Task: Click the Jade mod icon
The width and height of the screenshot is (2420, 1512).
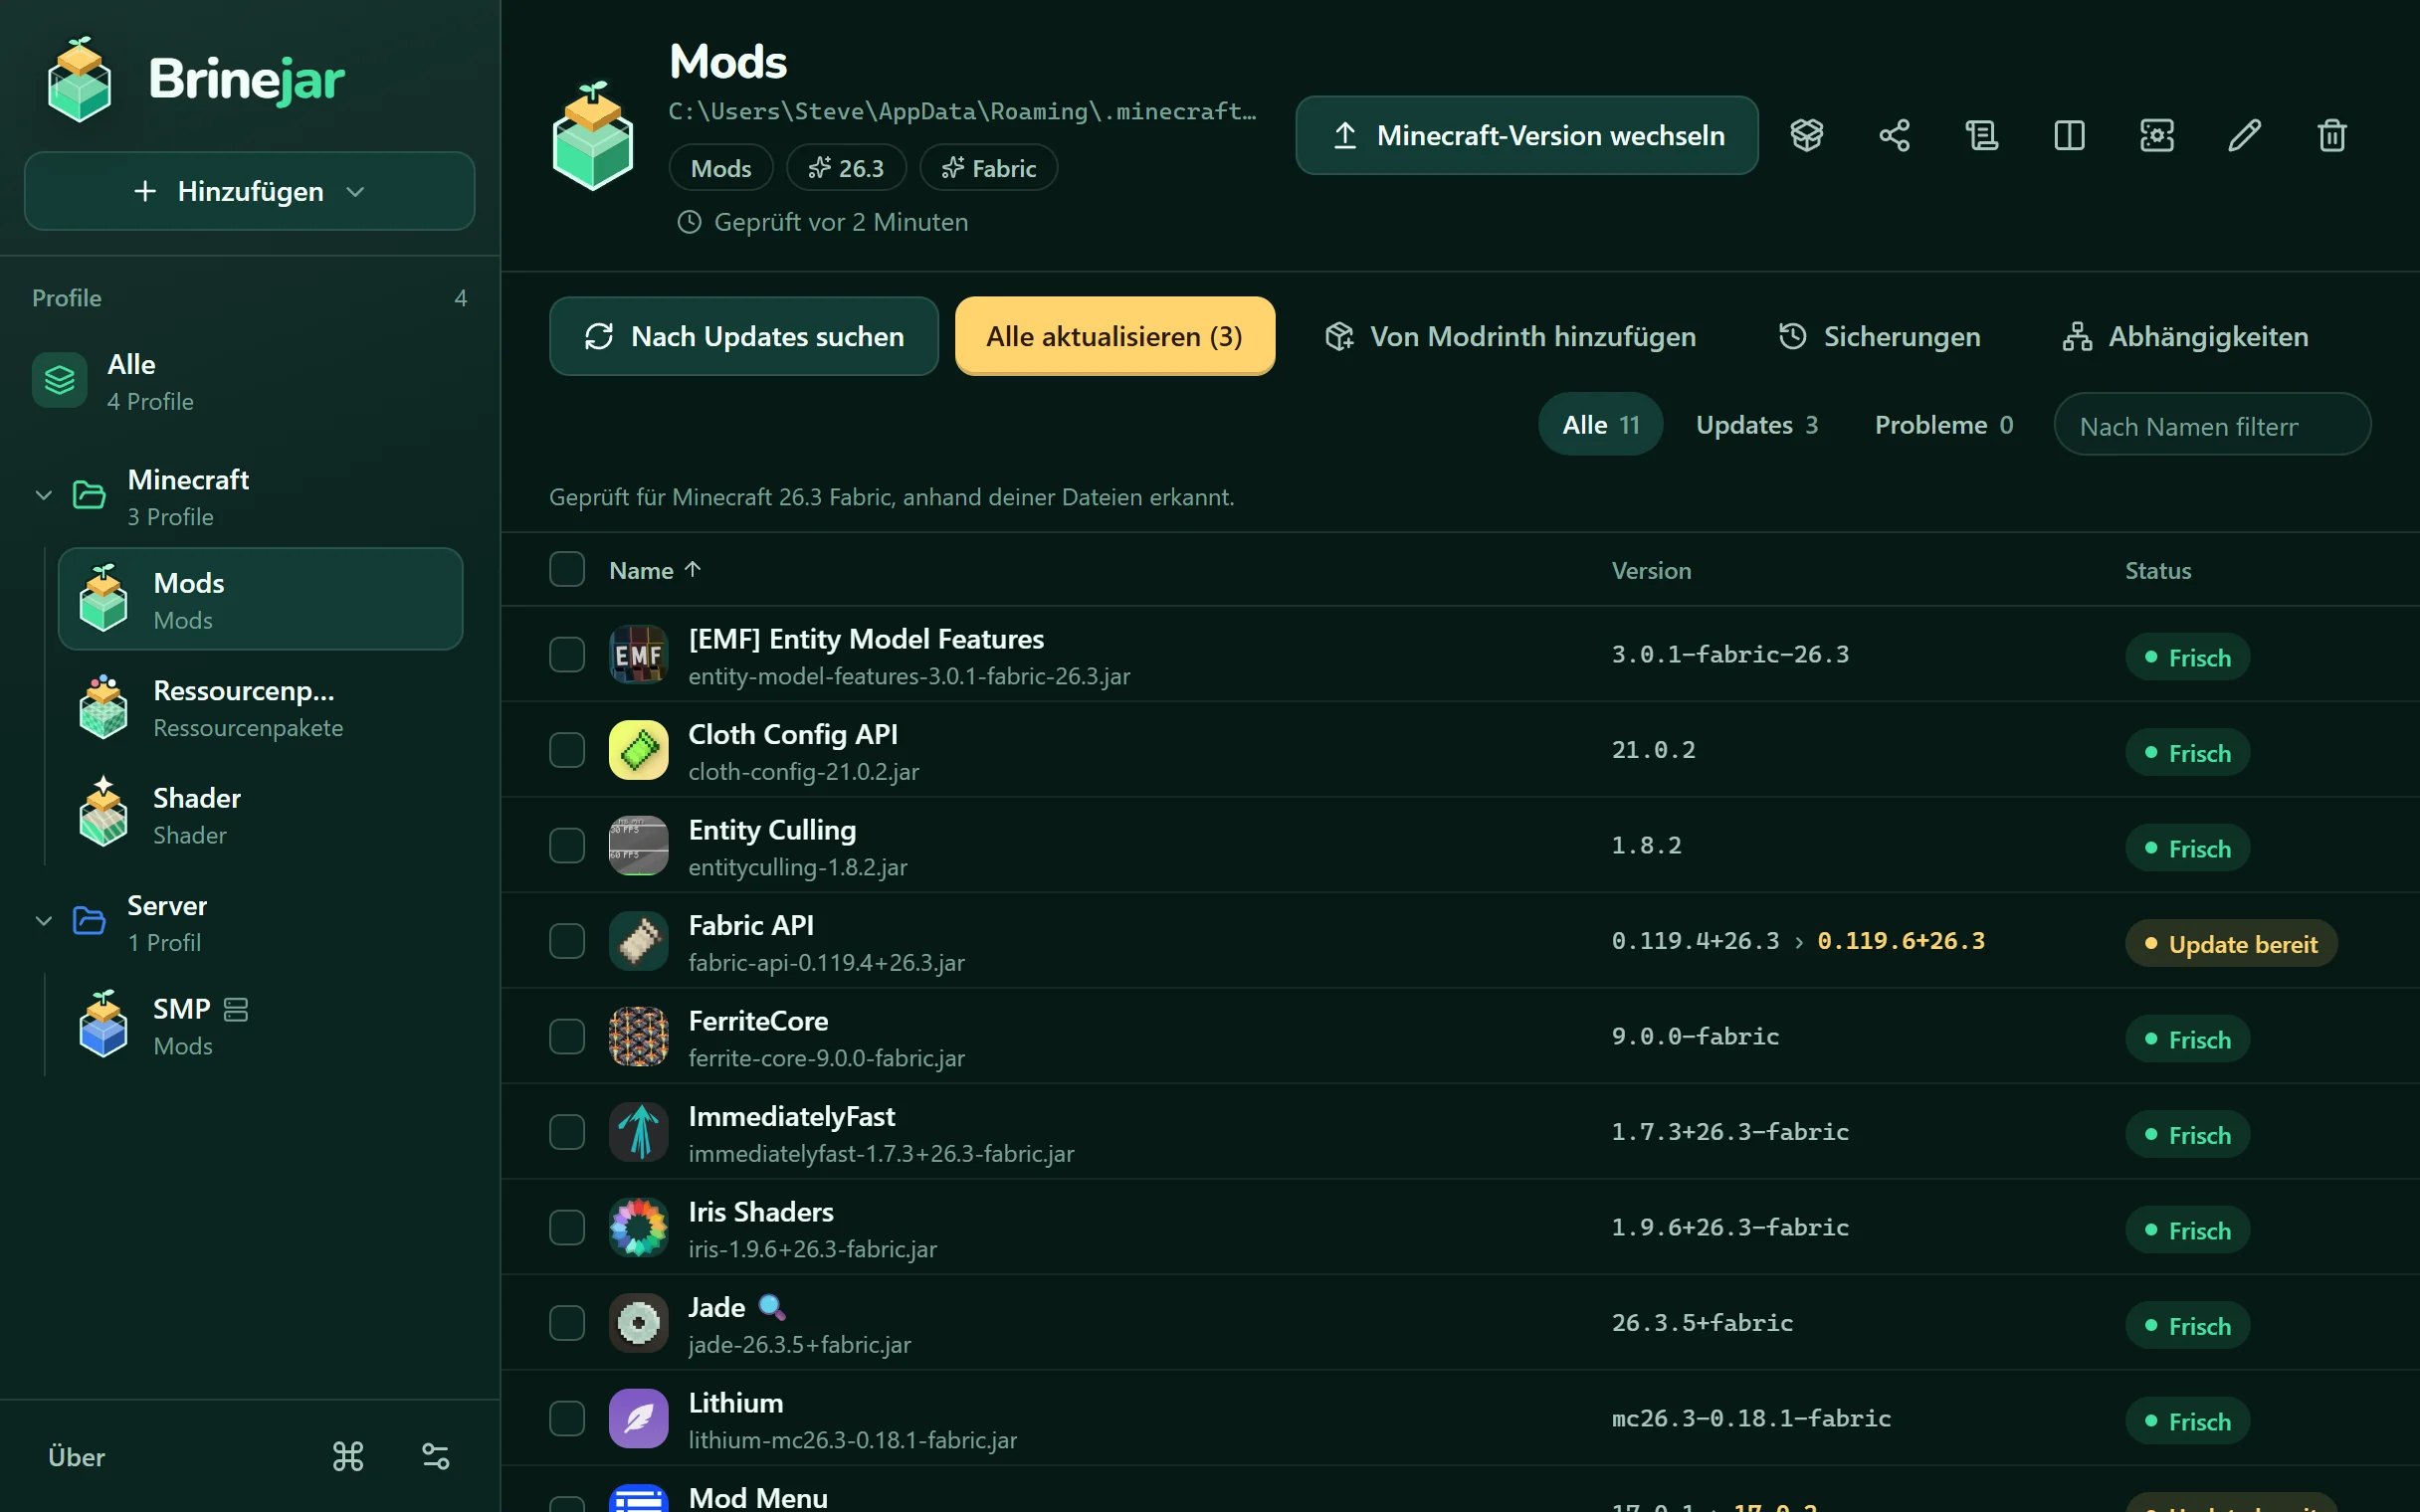Action: 639,1323
